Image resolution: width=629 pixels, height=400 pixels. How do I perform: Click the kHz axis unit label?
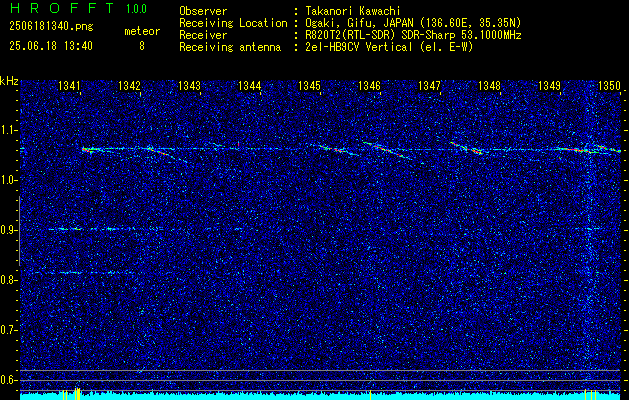(x=9, y=81)
